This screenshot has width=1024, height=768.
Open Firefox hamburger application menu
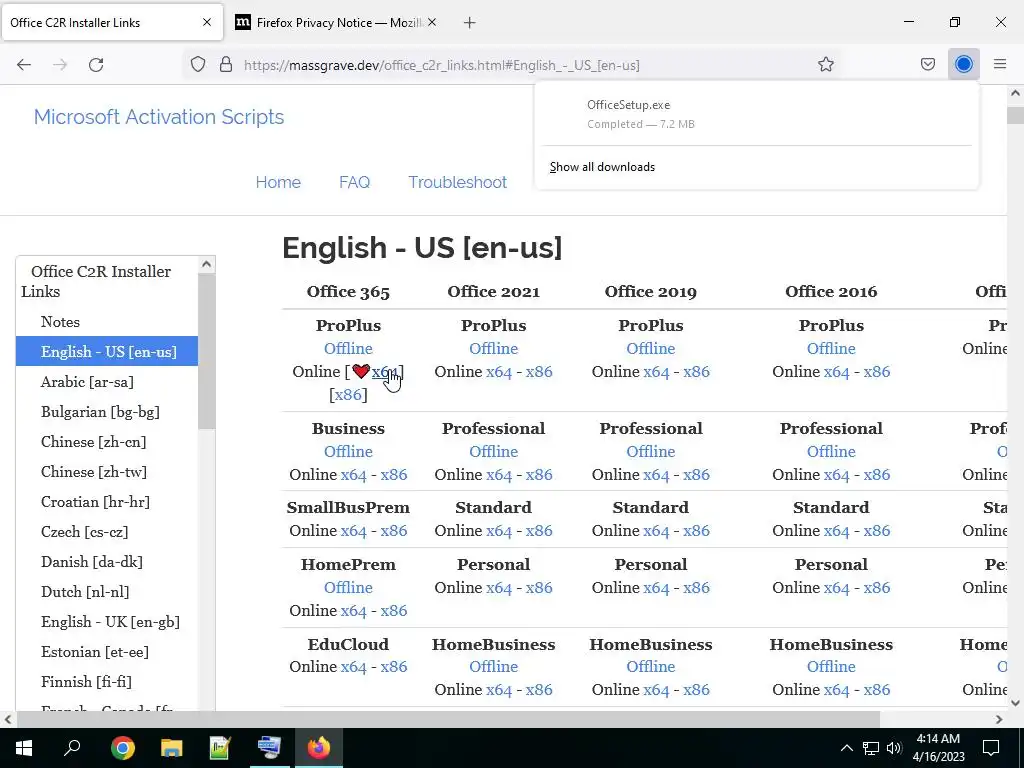tap(1000, 65)
